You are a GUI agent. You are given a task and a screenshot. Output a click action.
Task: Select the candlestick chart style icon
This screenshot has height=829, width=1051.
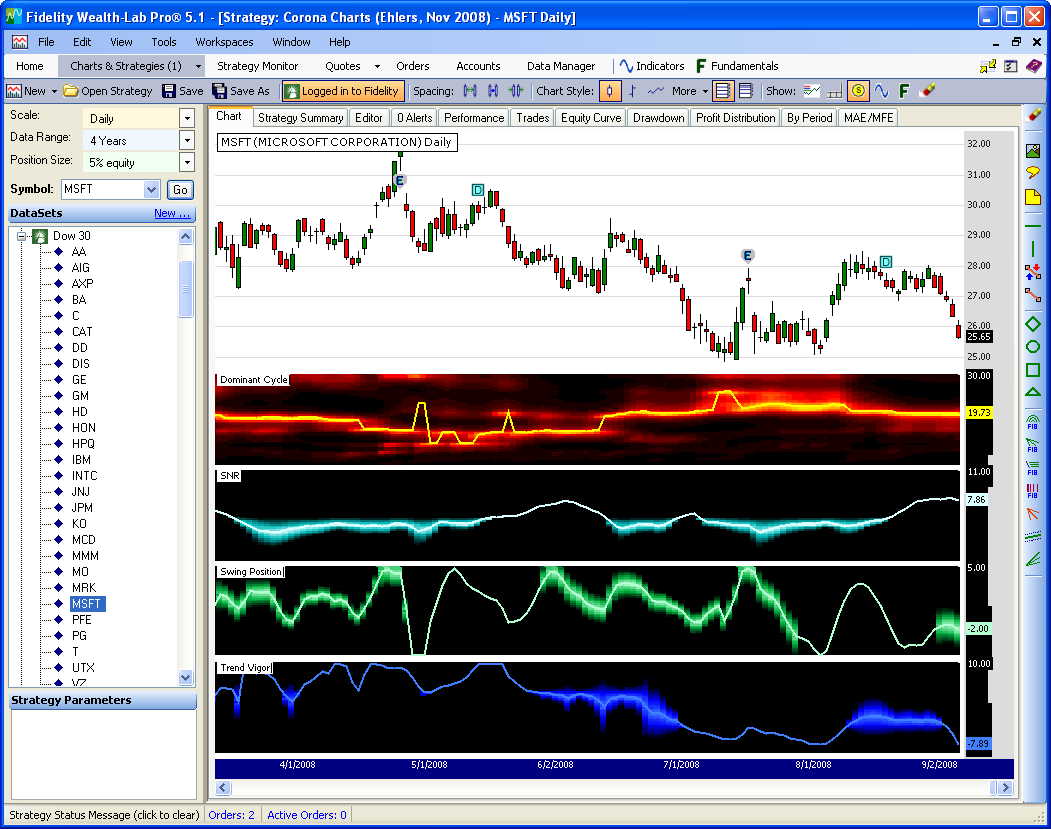[x=610, y=91]
